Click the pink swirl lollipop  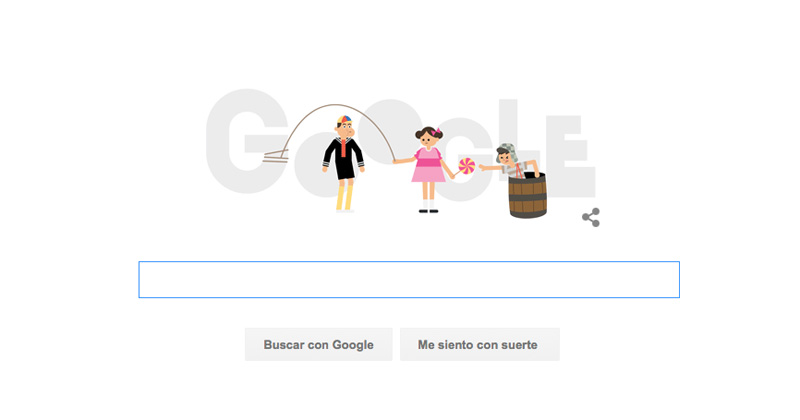[x=466, y=166]
